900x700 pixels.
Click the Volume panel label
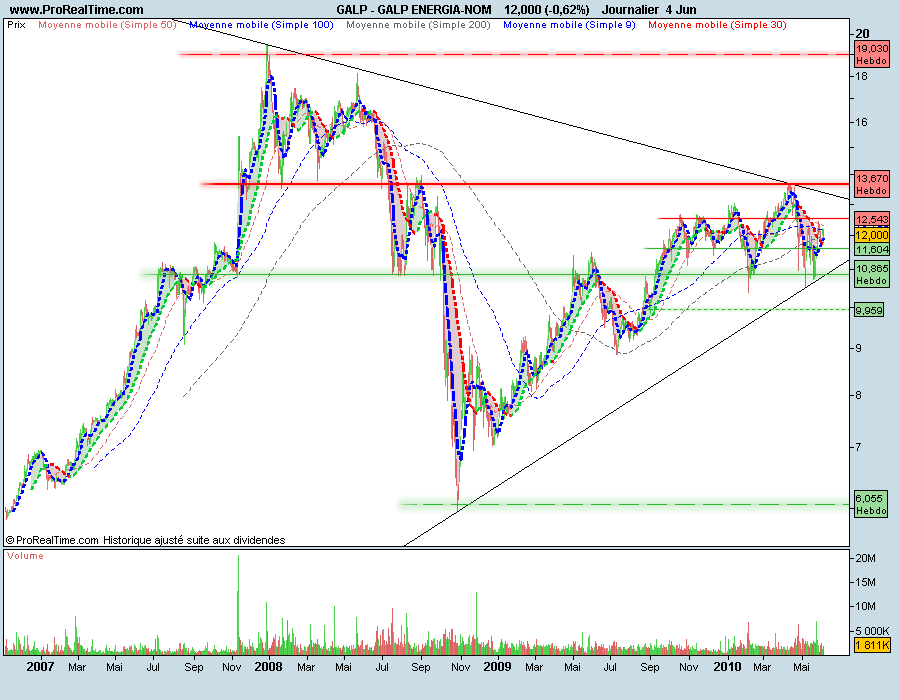pos(25,555)
